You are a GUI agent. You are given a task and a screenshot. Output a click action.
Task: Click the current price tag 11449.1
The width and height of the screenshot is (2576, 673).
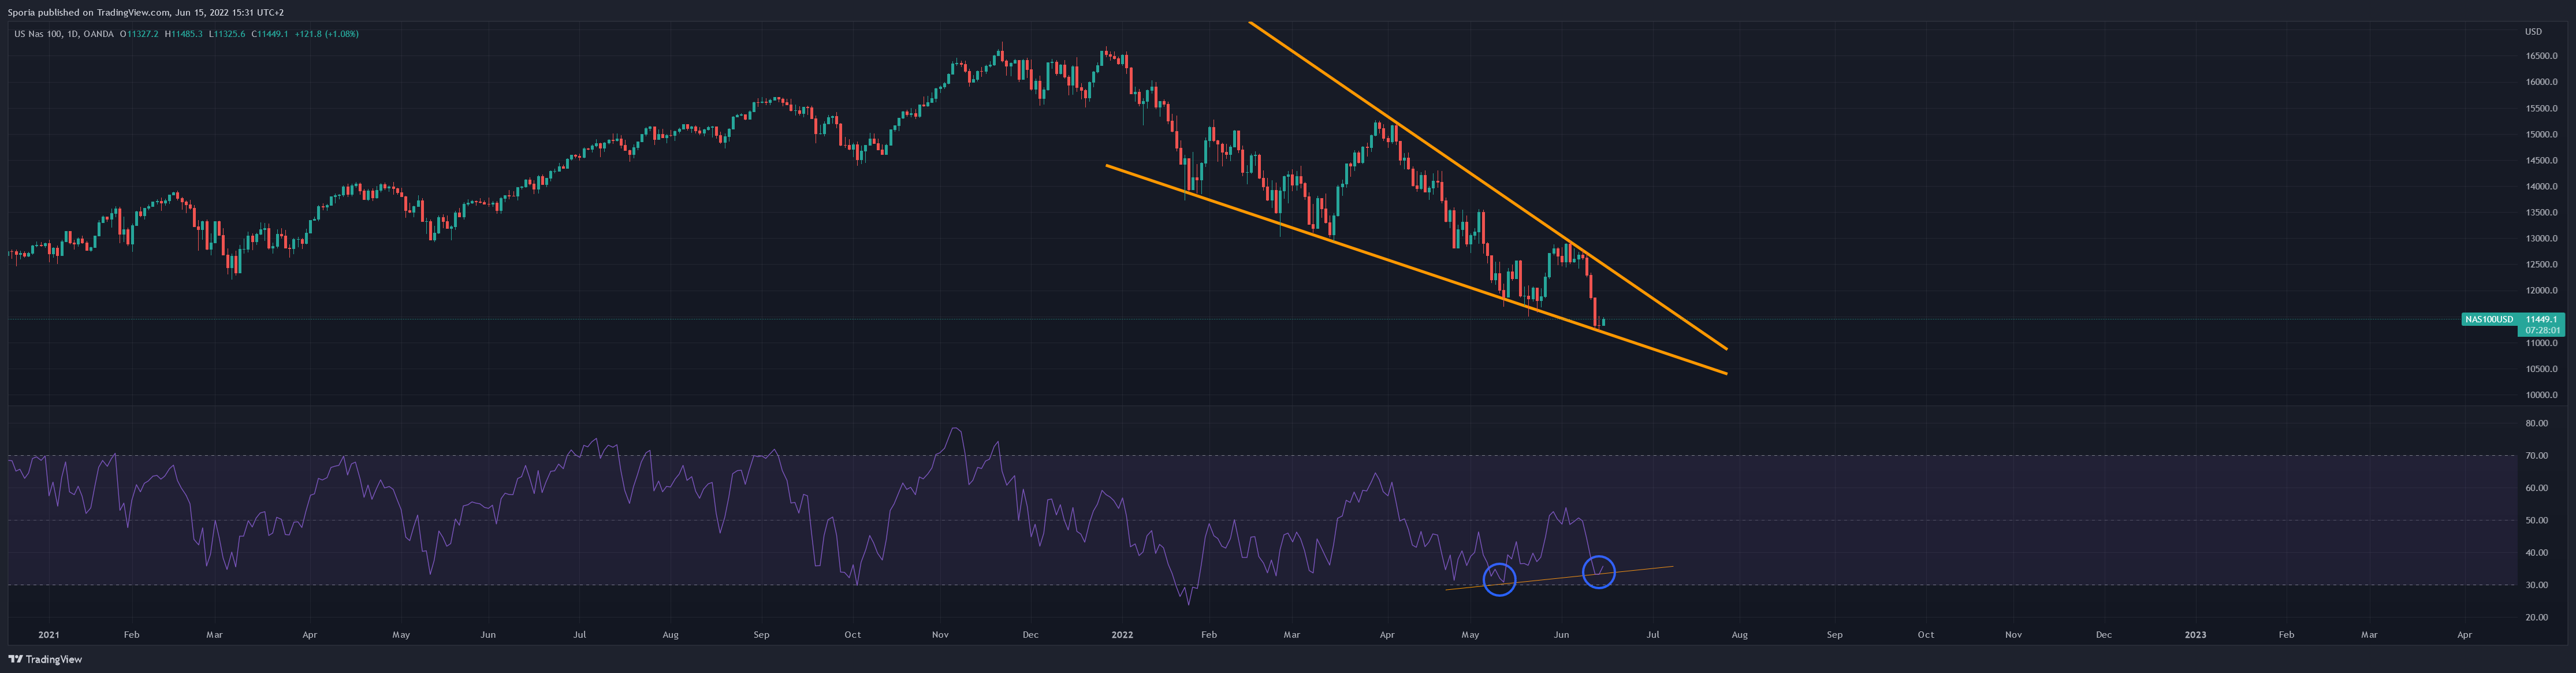click(2540, 319)
